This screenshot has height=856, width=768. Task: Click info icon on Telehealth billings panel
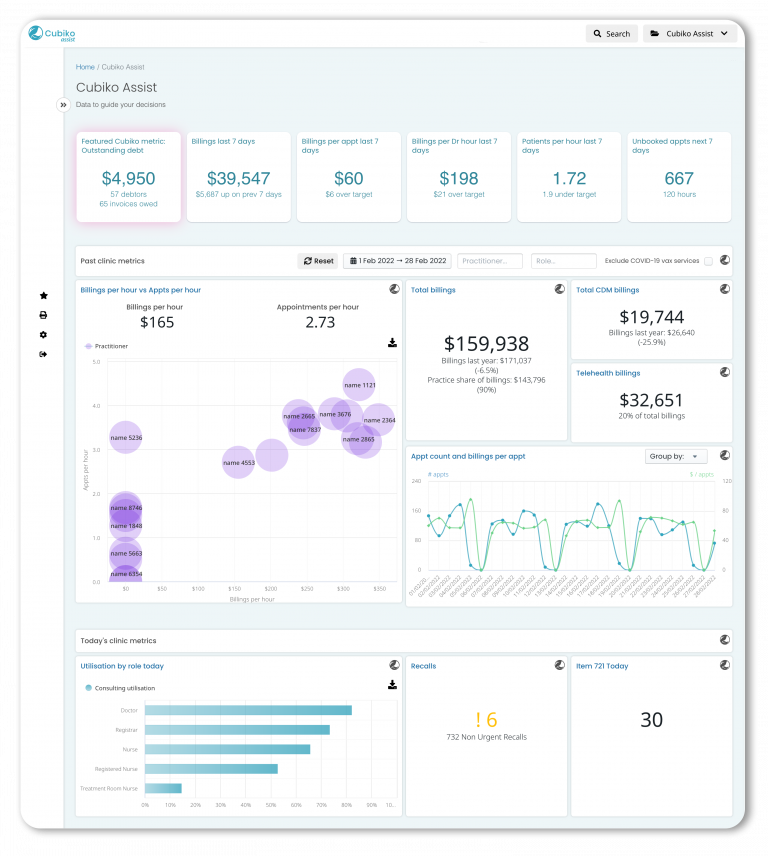725,372
